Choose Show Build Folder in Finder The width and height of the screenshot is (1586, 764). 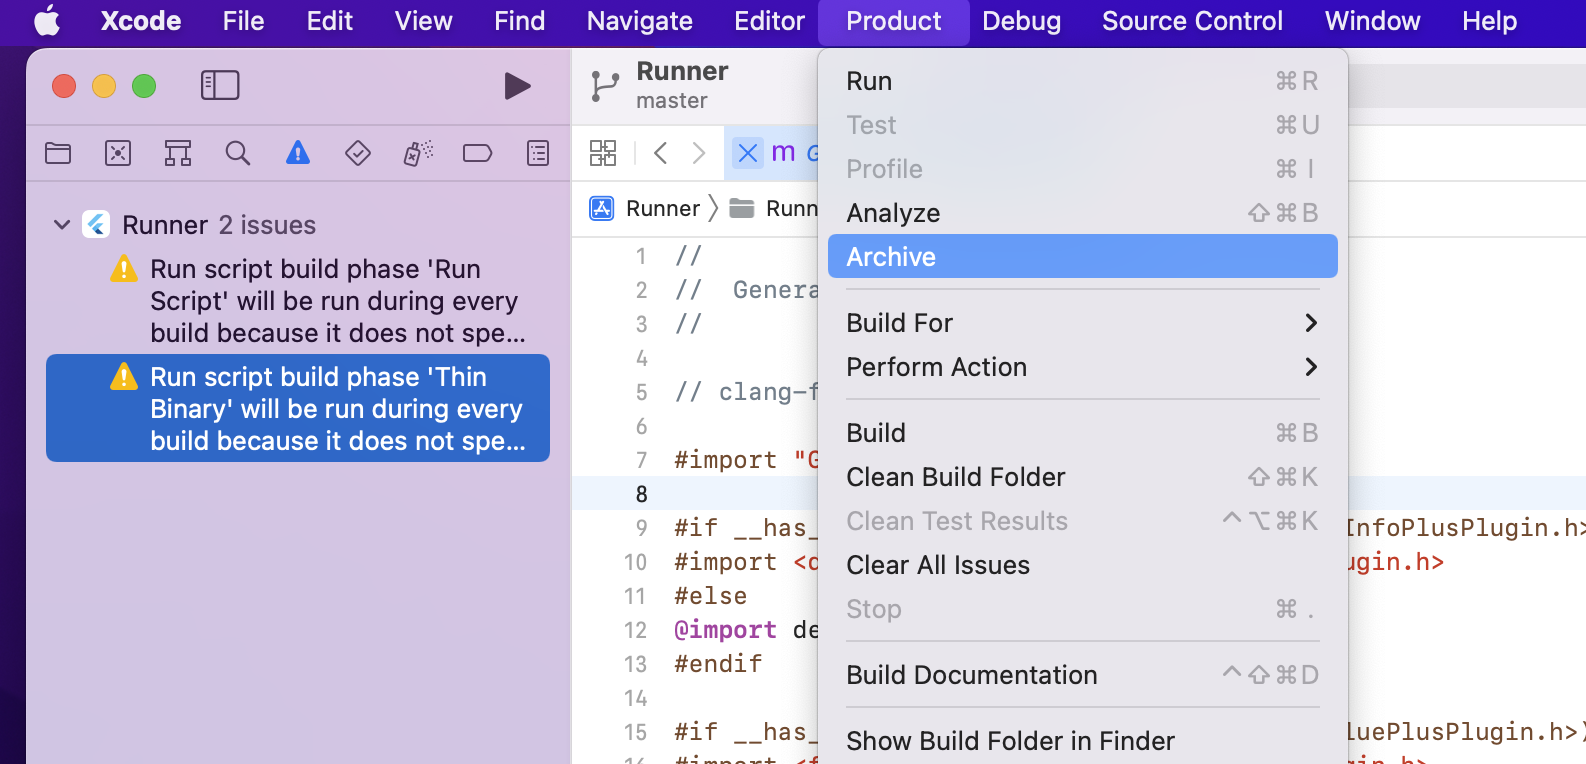pyautogui.click(x=1083, y=741)
